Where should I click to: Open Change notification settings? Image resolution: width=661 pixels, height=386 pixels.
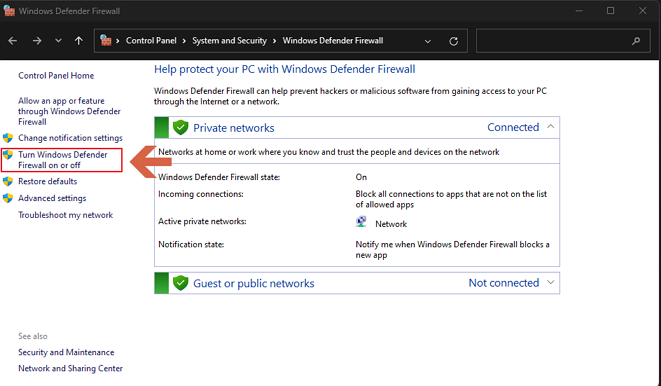pyautogui.click(x=70, y=138)
